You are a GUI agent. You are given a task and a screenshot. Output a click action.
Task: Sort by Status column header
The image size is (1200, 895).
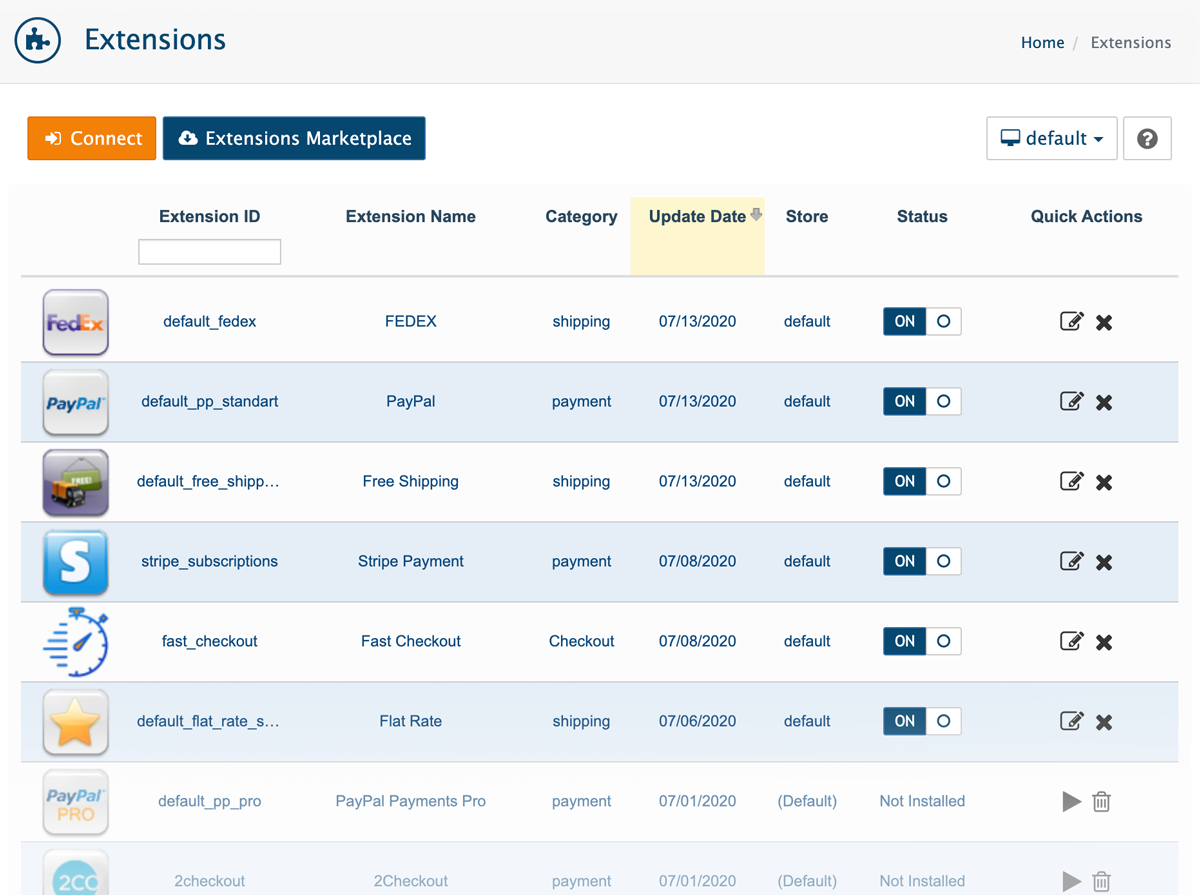point(922,216)
